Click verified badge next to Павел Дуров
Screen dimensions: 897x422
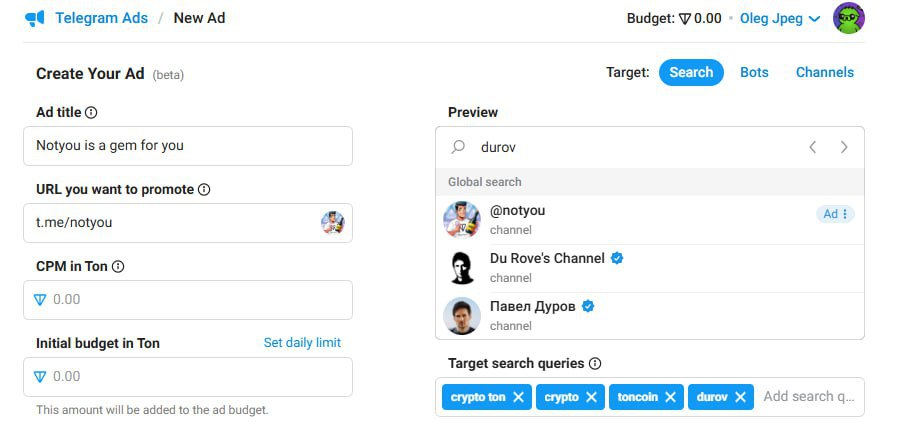pos(588,306)
